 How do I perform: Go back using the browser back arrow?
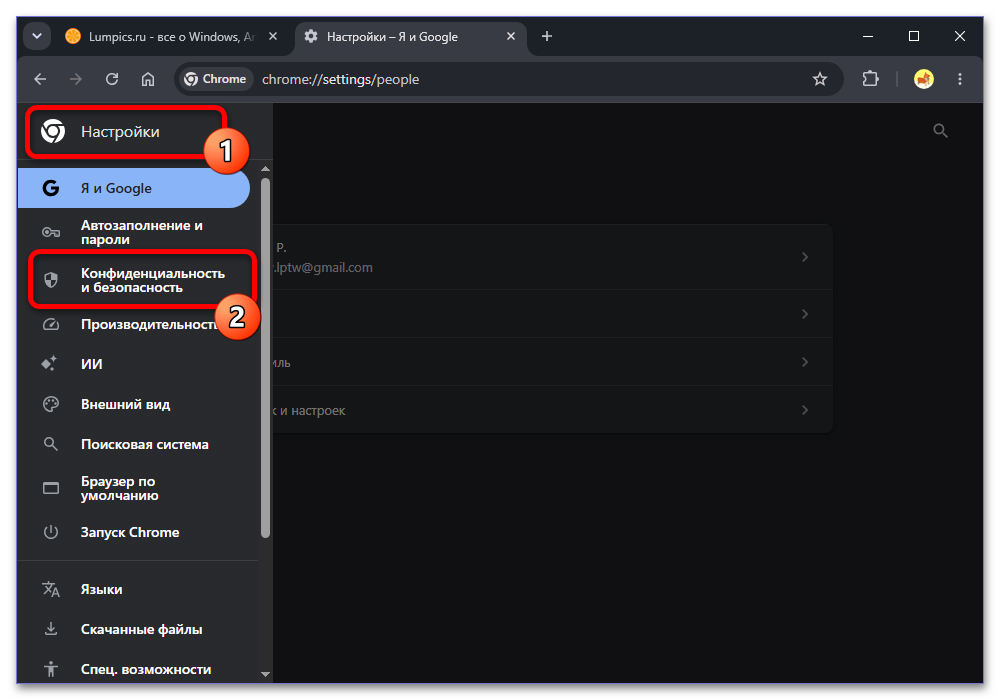point(40,79)
